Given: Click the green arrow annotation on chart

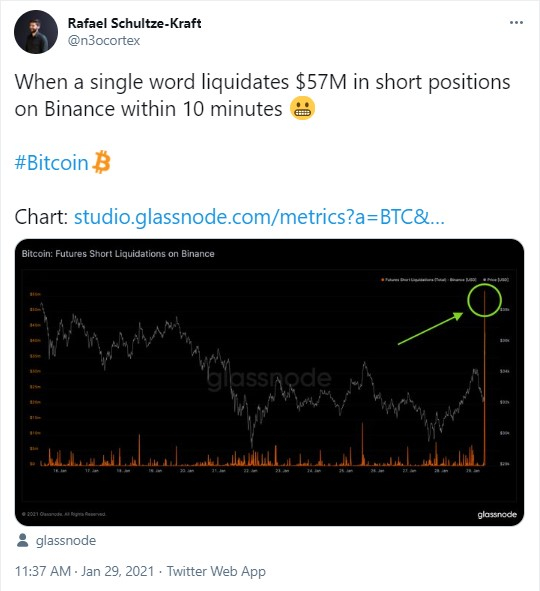Looking at the screenshot, I should click(430, 328).
